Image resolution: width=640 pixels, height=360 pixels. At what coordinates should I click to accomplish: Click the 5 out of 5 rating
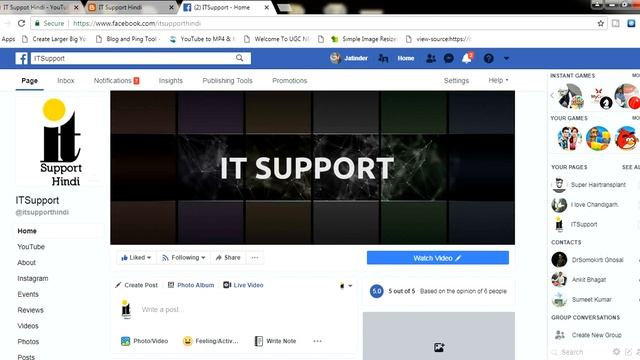tap(401, 291)
